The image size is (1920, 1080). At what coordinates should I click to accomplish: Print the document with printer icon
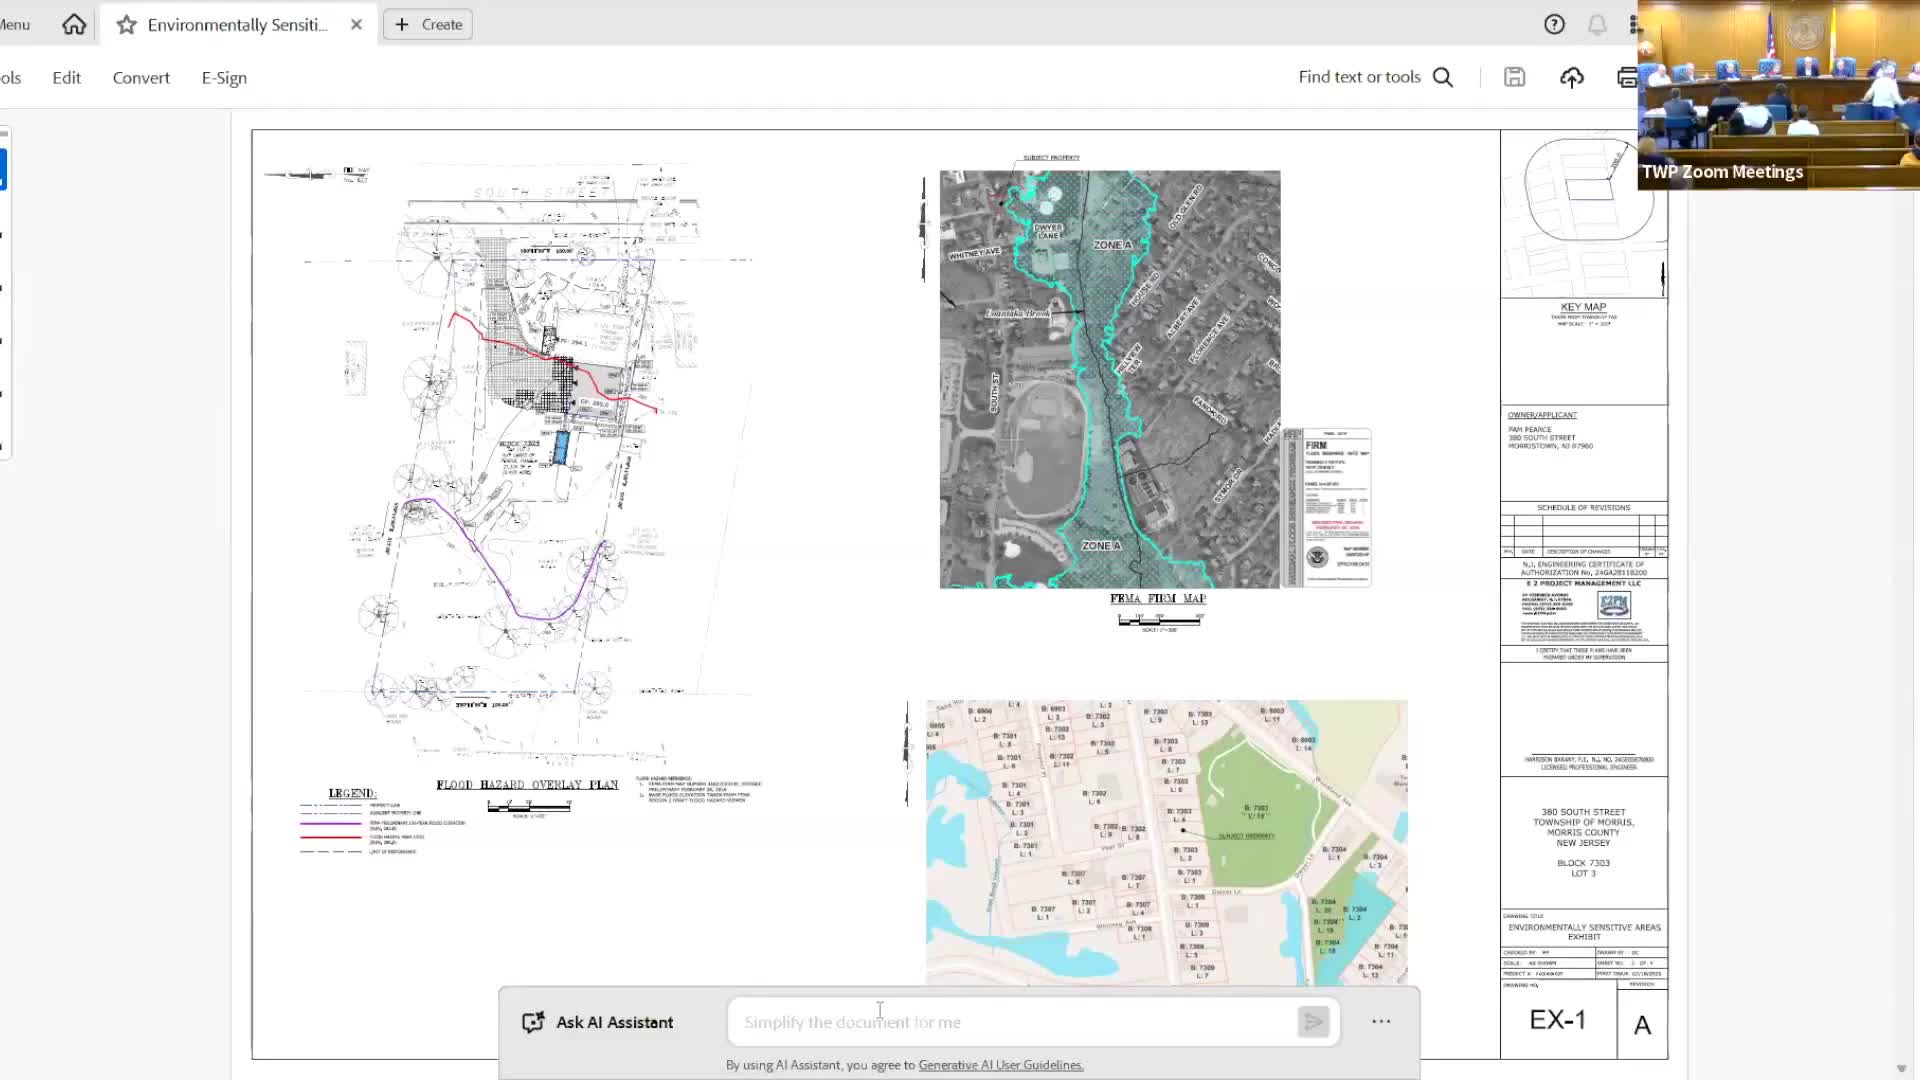click(x=1626, y=77)
